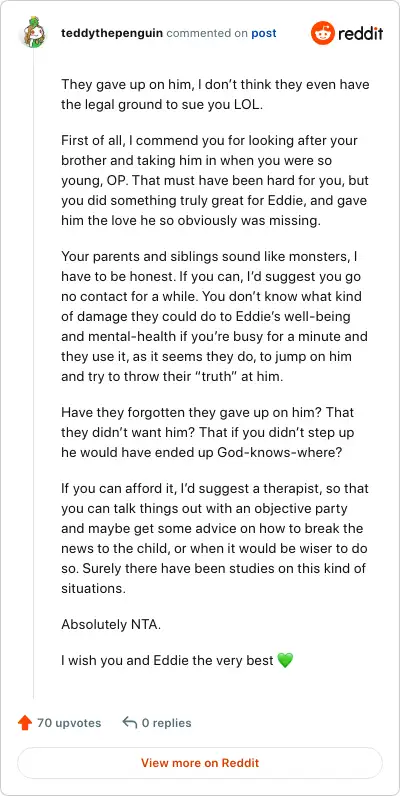Click the paragraph starting 'First of all'
The image size is (400, 796).
click(x=214, y=181)
